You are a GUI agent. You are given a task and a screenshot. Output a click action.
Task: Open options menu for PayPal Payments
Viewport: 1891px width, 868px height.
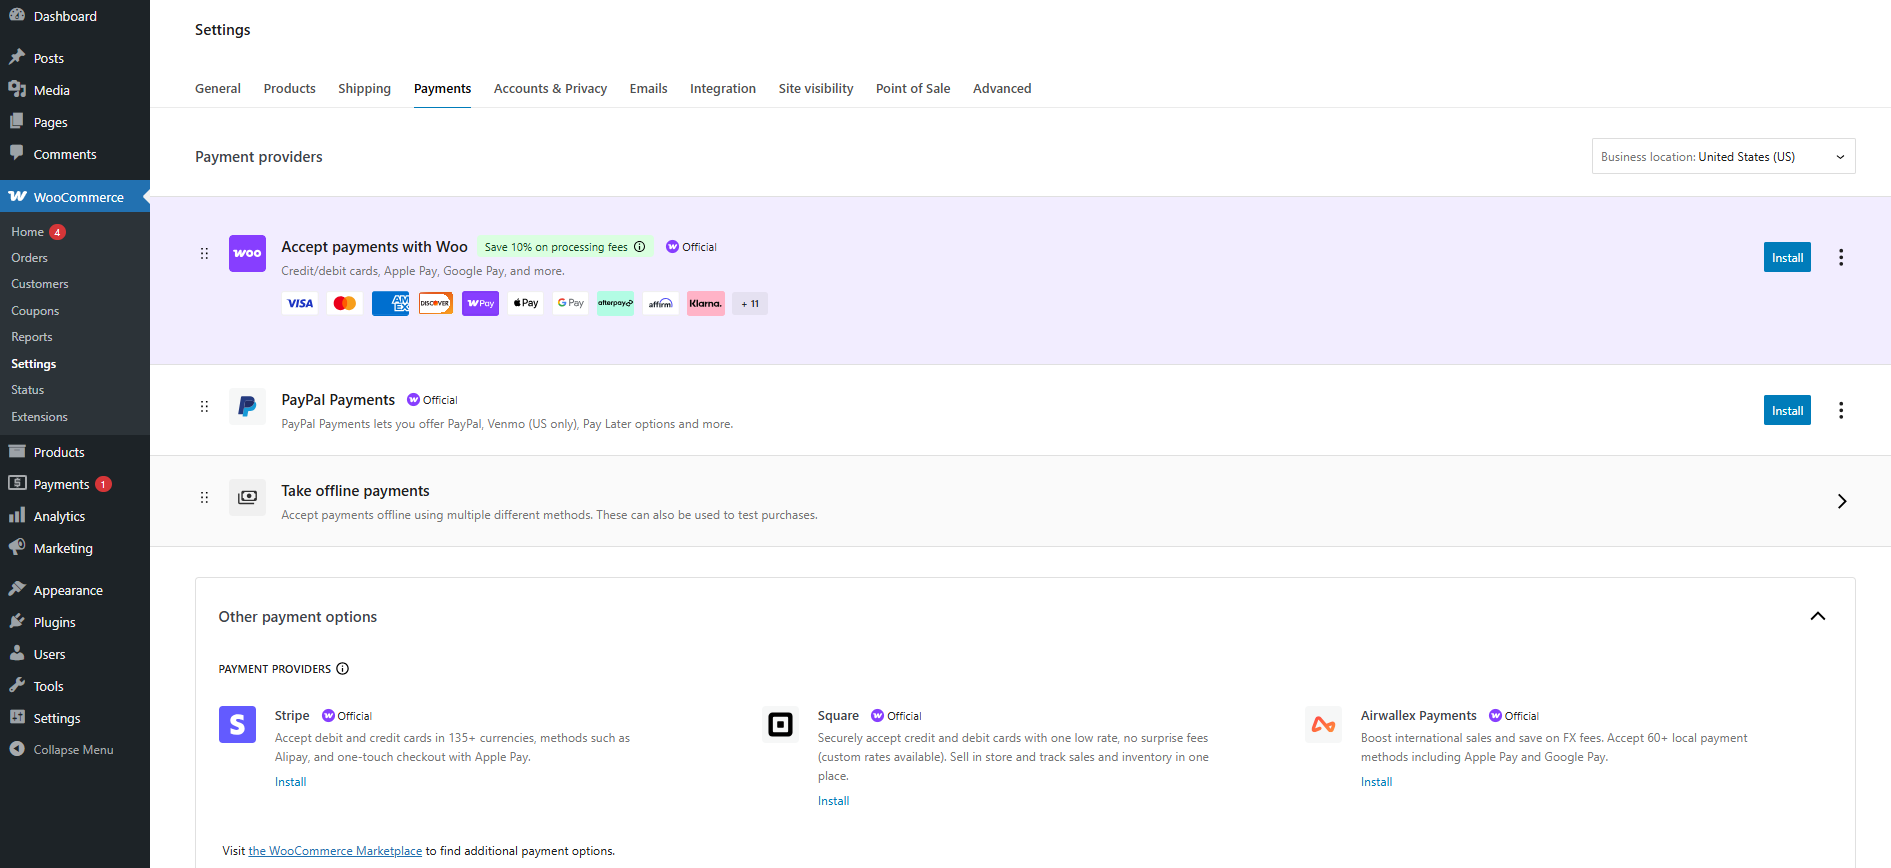[x=1841, y=410]
